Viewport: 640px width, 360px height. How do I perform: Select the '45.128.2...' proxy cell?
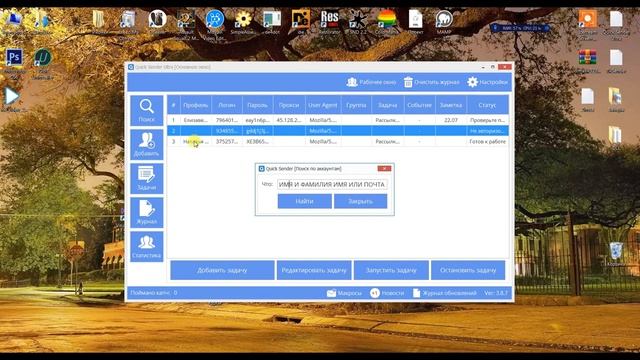tap(289, 120)
